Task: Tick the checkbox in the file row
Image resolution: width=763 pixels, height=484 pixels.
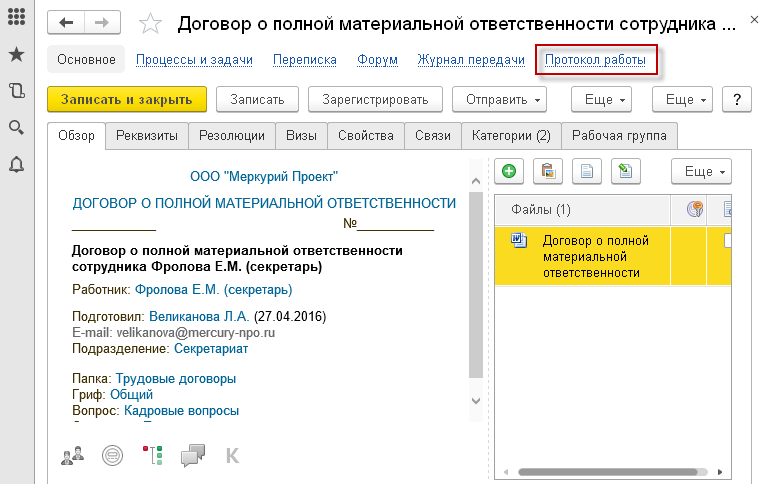Action: pos(729,241)
